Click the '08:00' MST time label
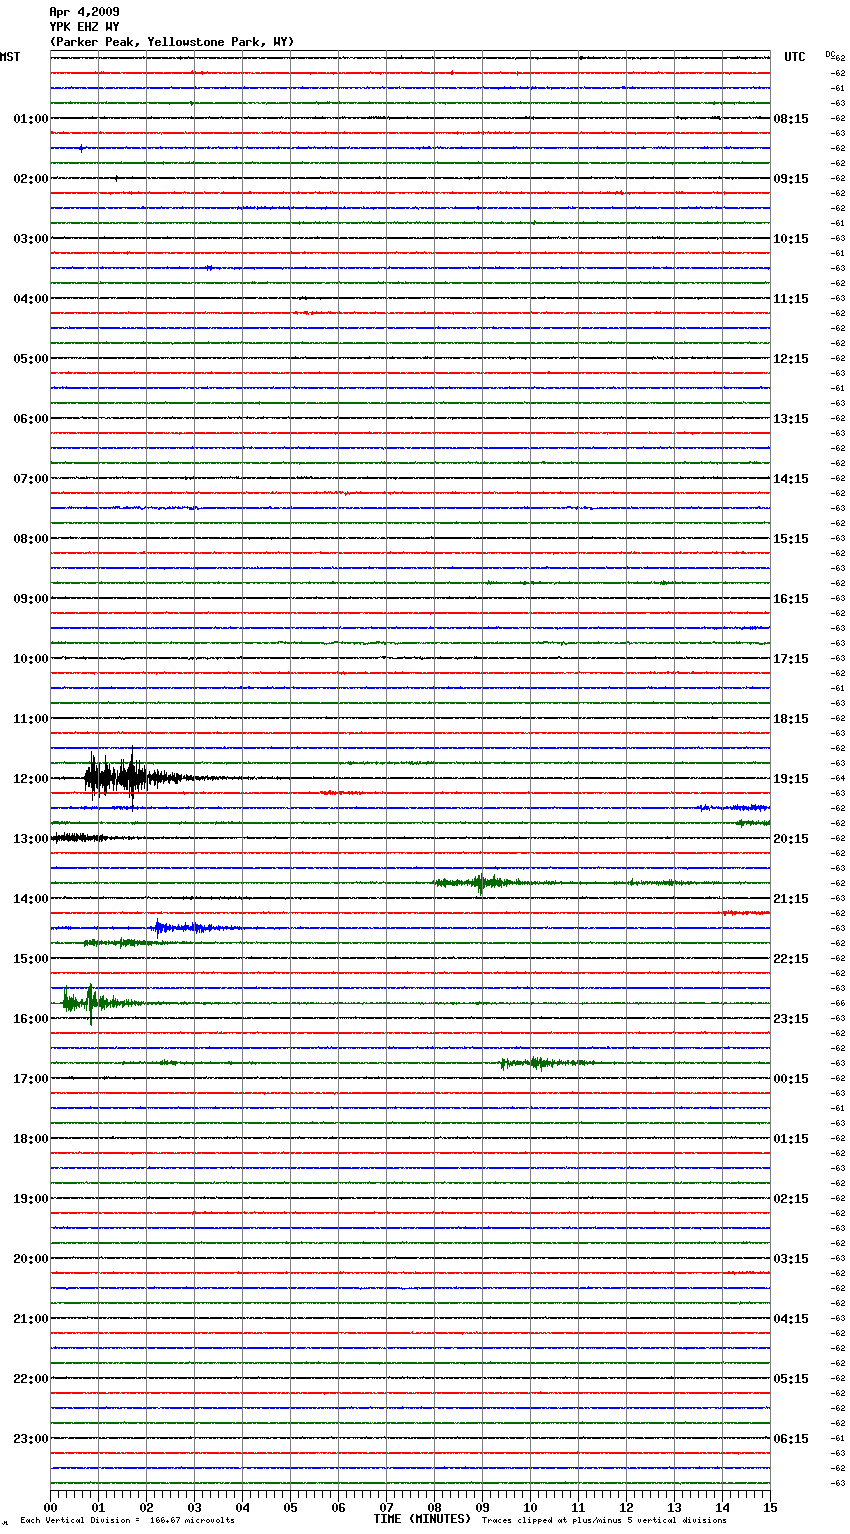Screen dimensions: 850x1534 tap(31, 539)
